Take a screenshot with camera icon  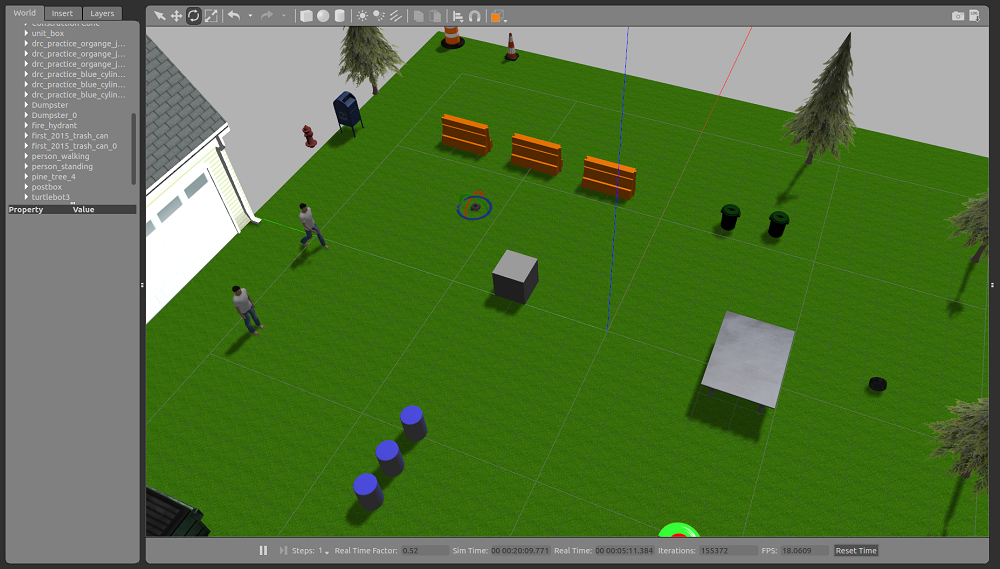[958, 16]
